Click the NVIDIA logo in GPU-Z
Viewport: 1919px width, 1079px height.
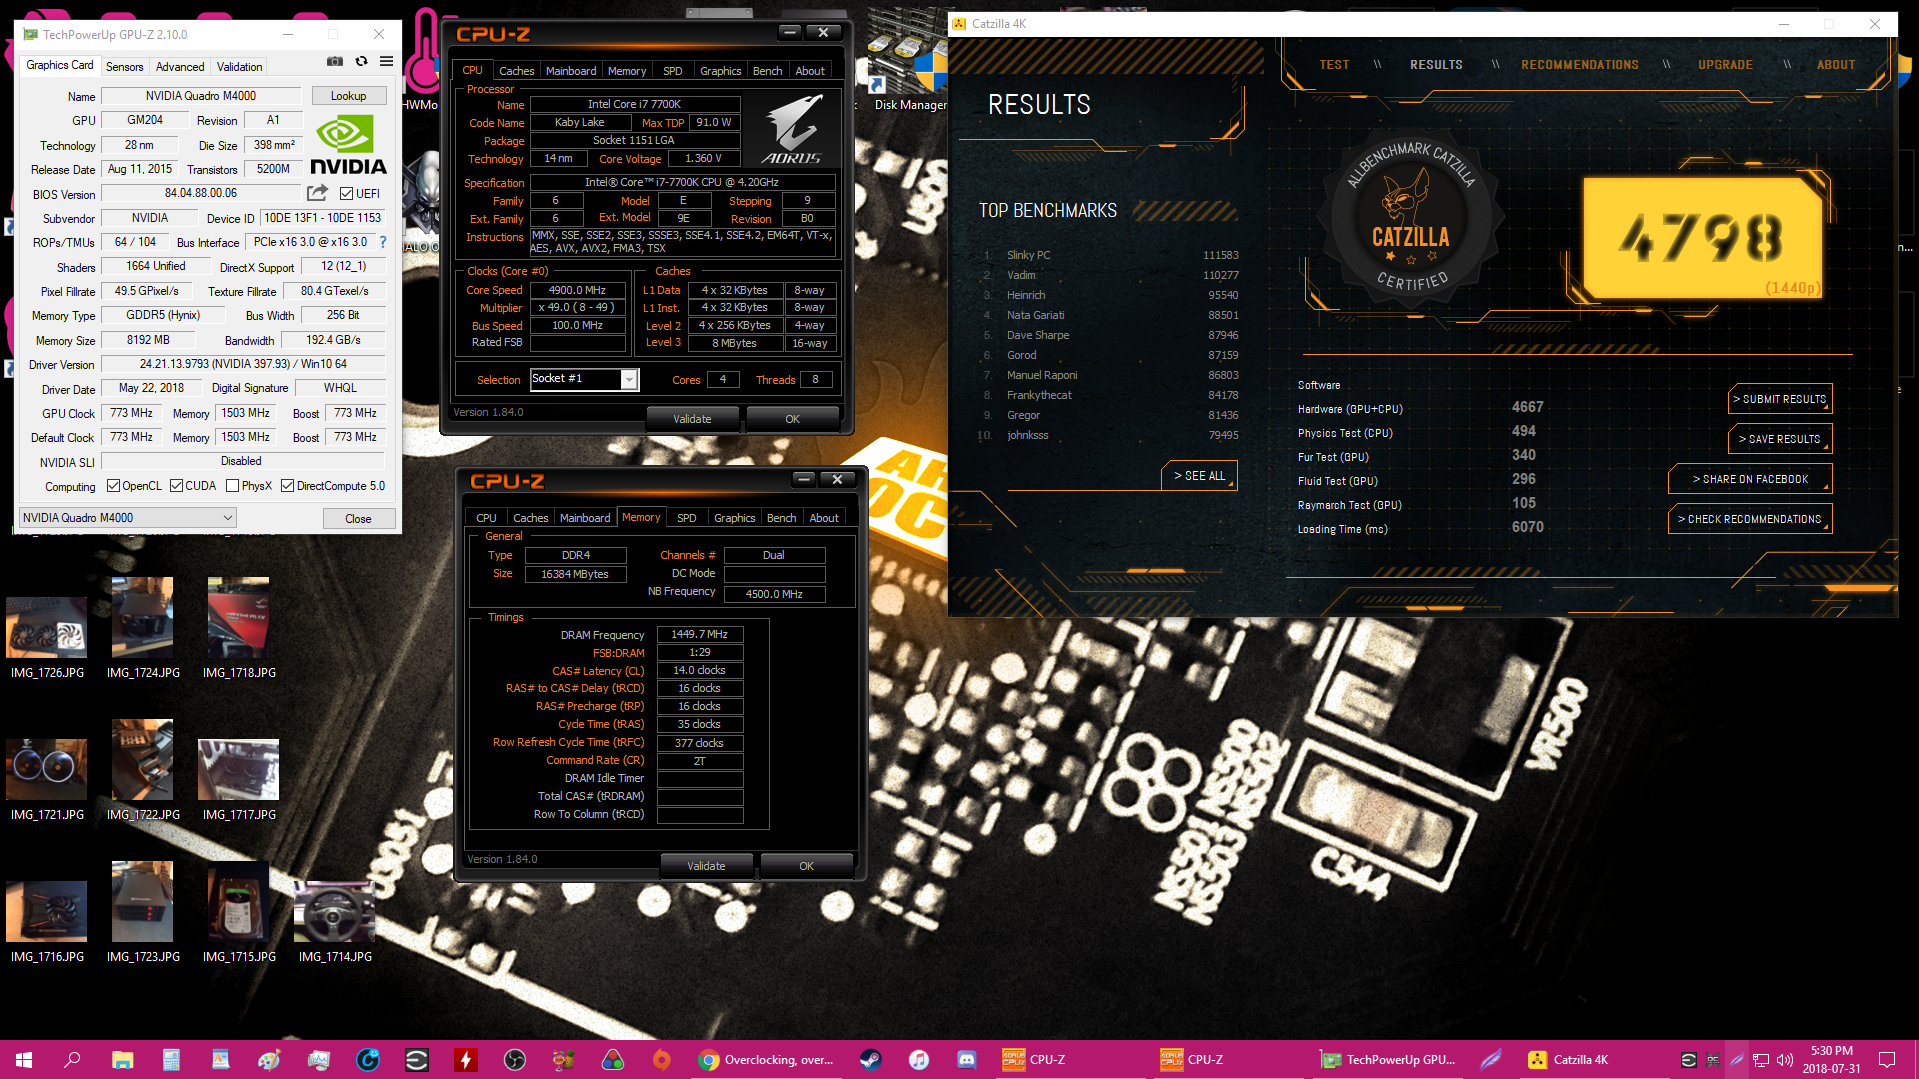click(348, 146)
